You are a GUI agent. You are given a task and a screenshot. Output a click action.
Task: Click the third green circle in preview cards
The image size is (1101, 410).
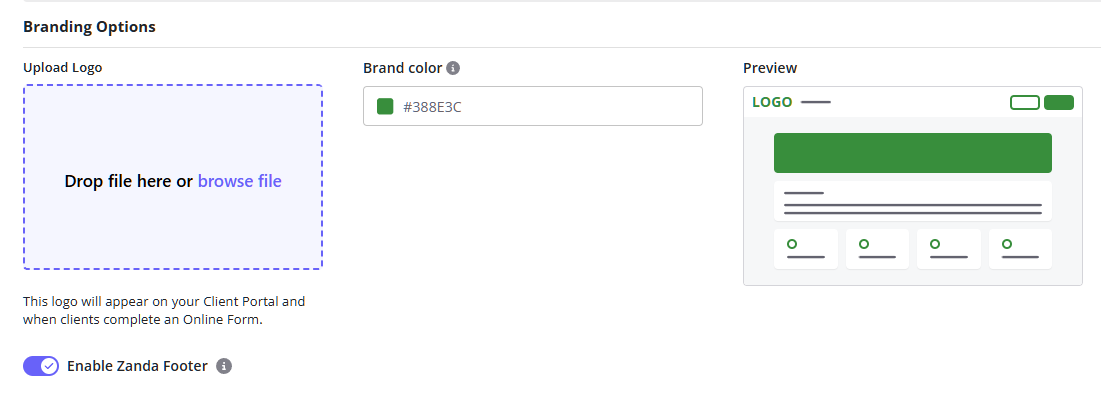[x=935, y=244]
